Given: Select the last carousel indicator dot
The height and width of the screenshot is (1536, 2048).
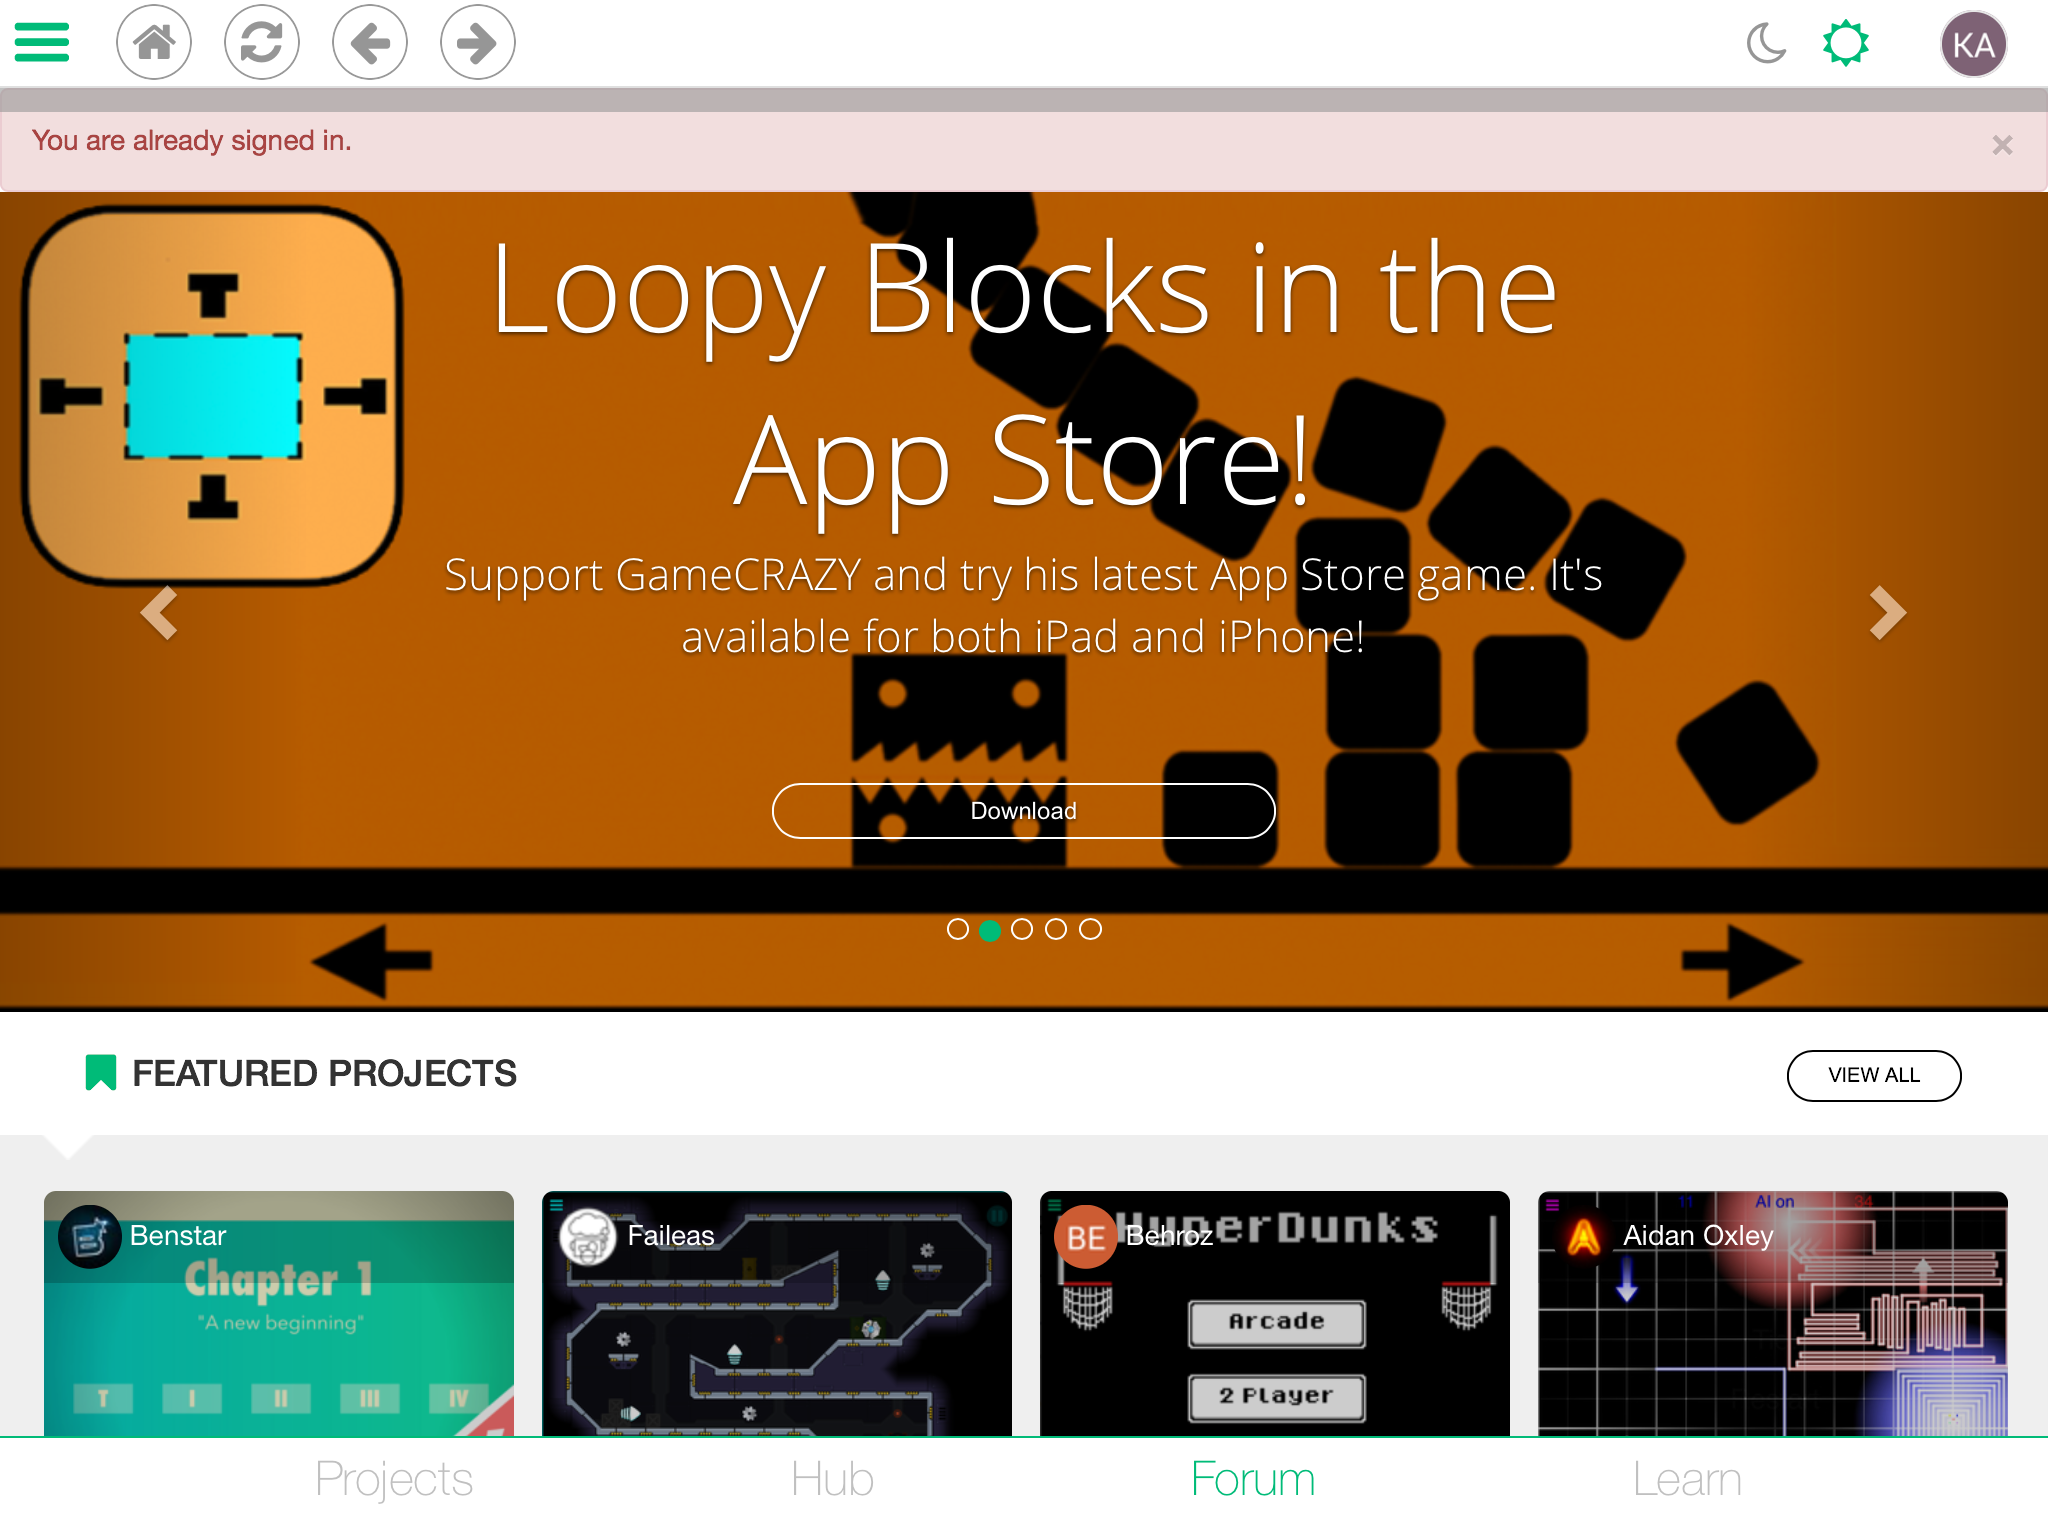Looking at the screenshot, I should tap(1091, 930).
